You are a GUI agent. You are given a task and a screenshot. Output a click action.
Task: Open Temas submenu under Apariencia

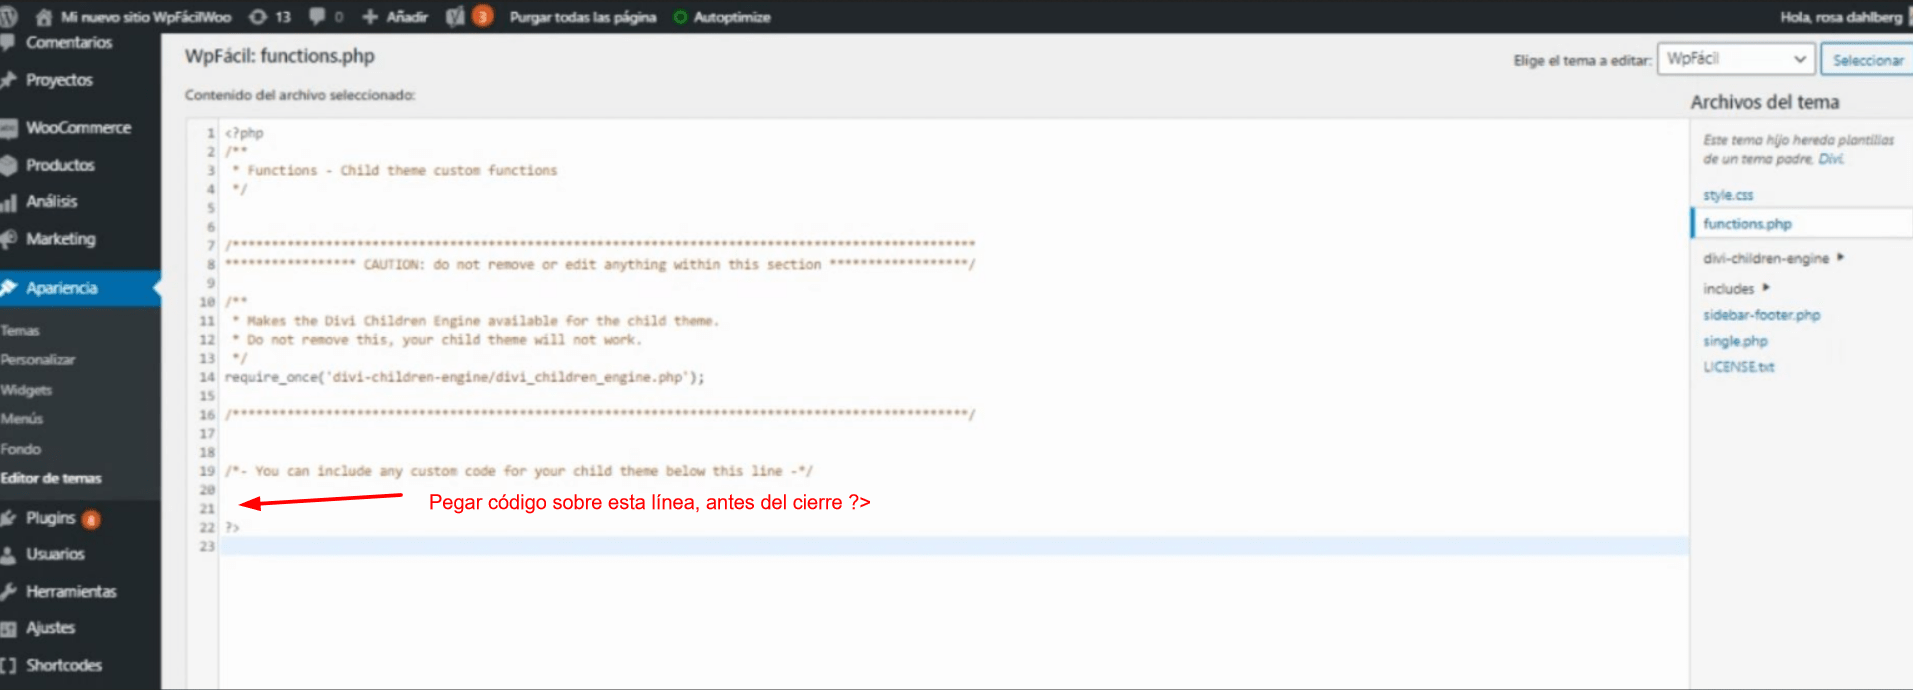(20, 330)
